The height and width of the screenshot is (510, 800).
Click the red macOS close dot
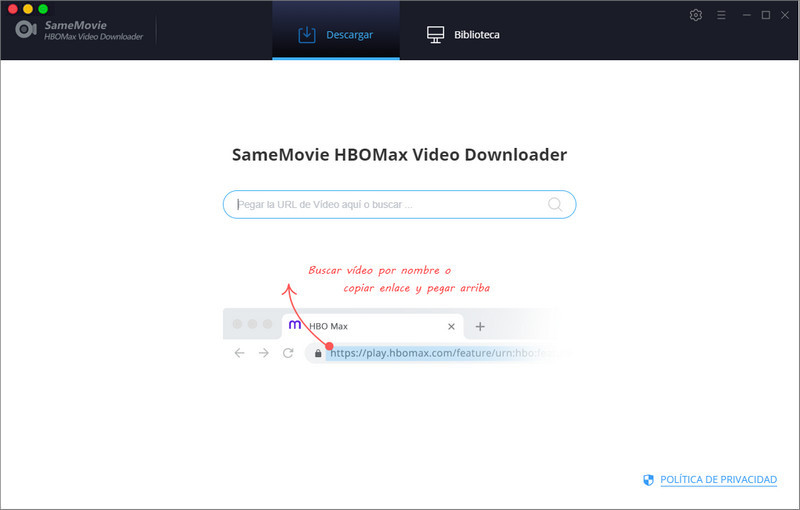pos(13,9)
